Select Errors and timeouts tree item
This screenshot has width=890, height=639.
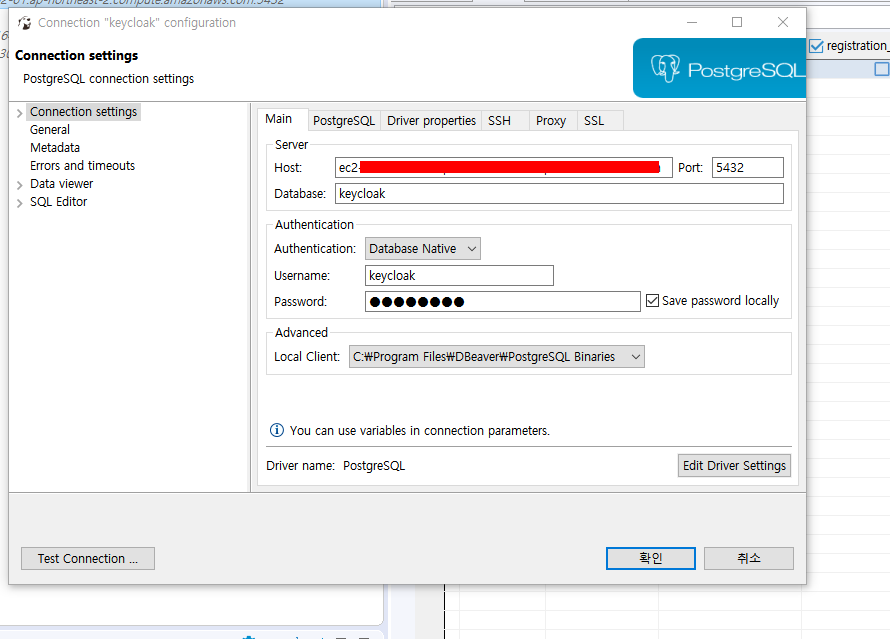point(83,166)
